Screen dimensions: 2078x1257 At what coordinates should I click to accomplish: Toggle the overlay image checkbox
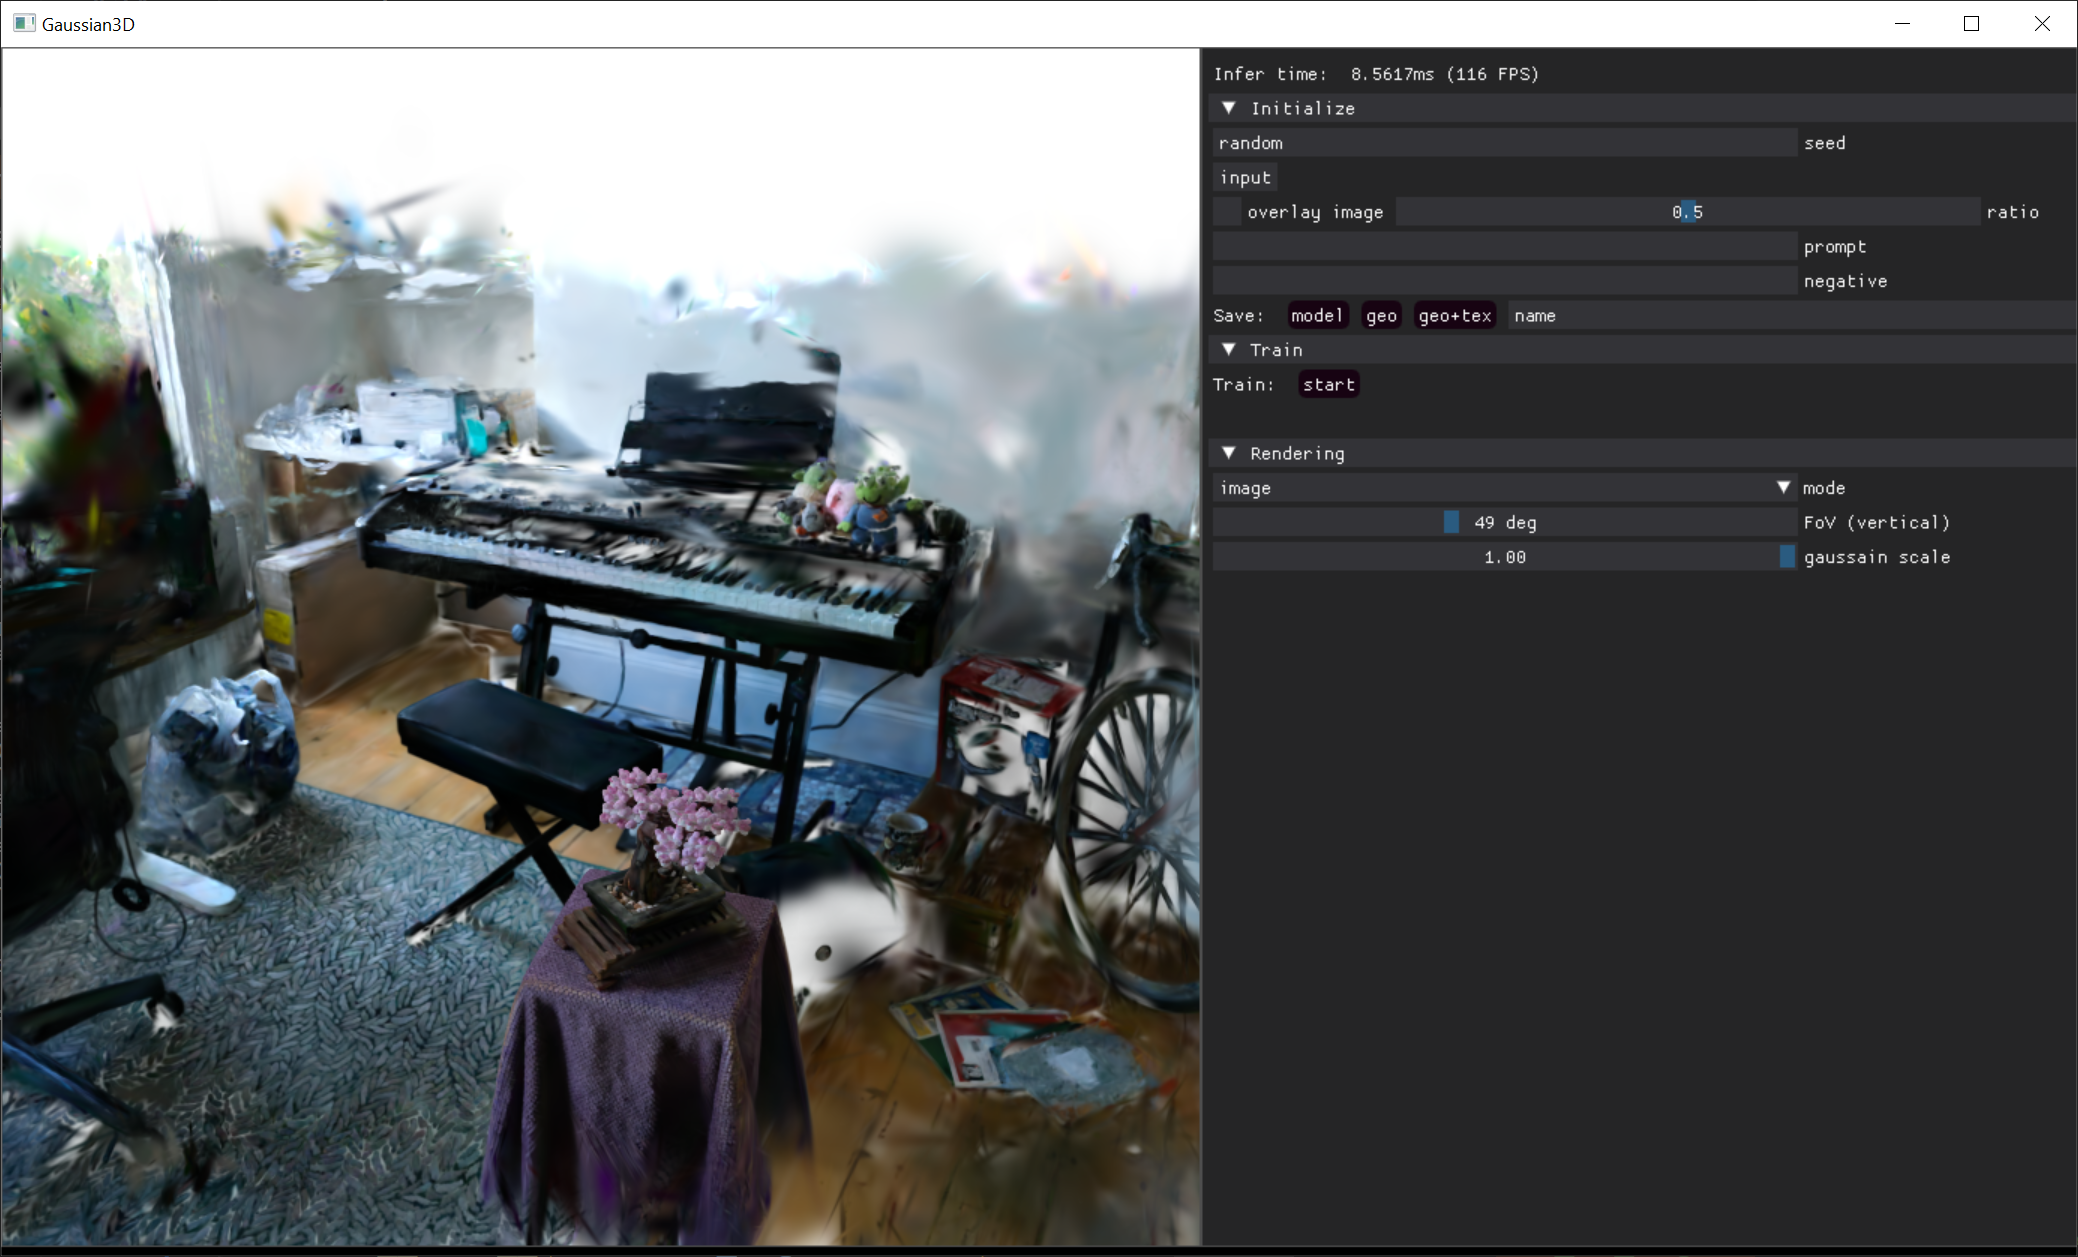pos(1227,212)
